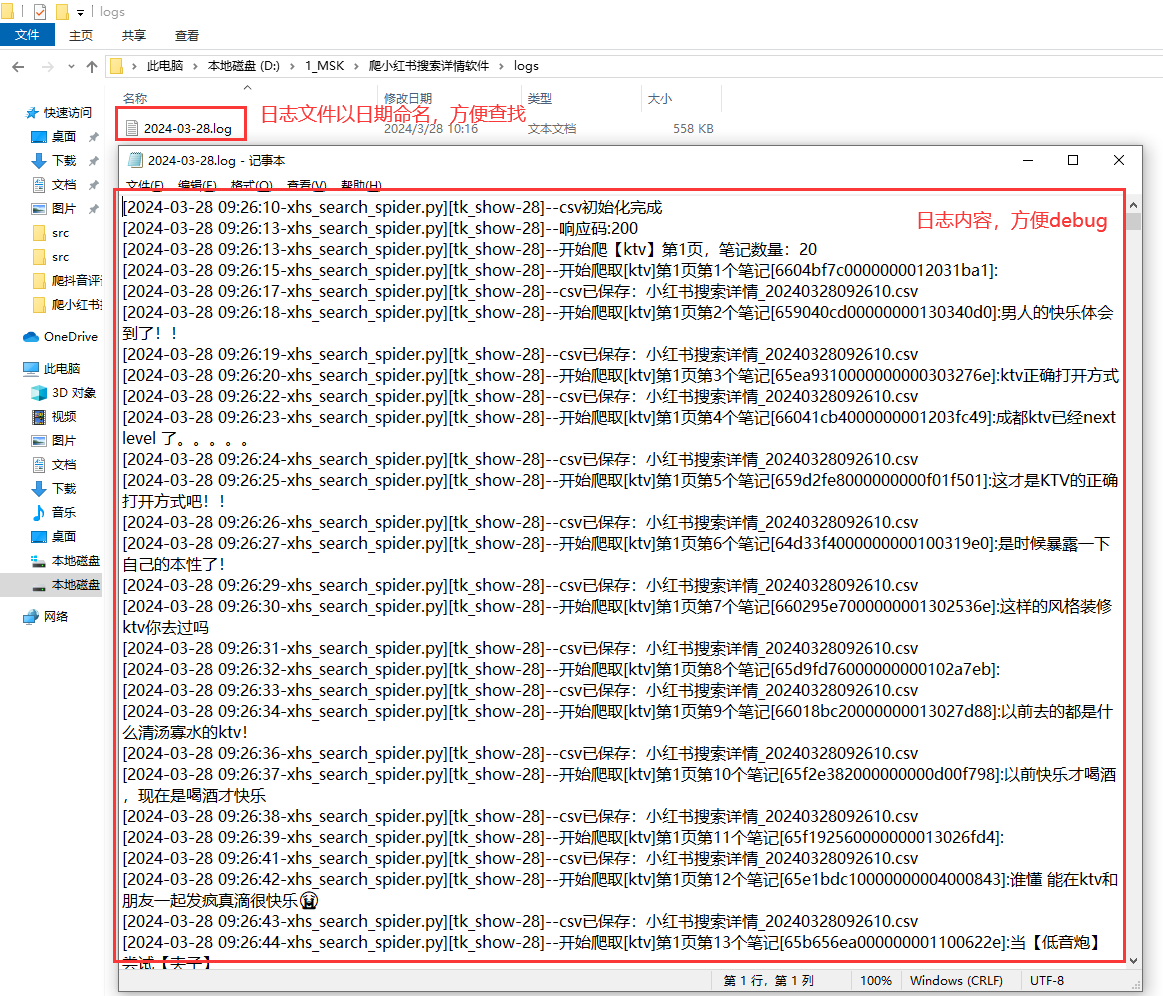Switch to the 查看 ribbon tab
Viewport: 1163px width, 996px height.
[x=186, y=36]
